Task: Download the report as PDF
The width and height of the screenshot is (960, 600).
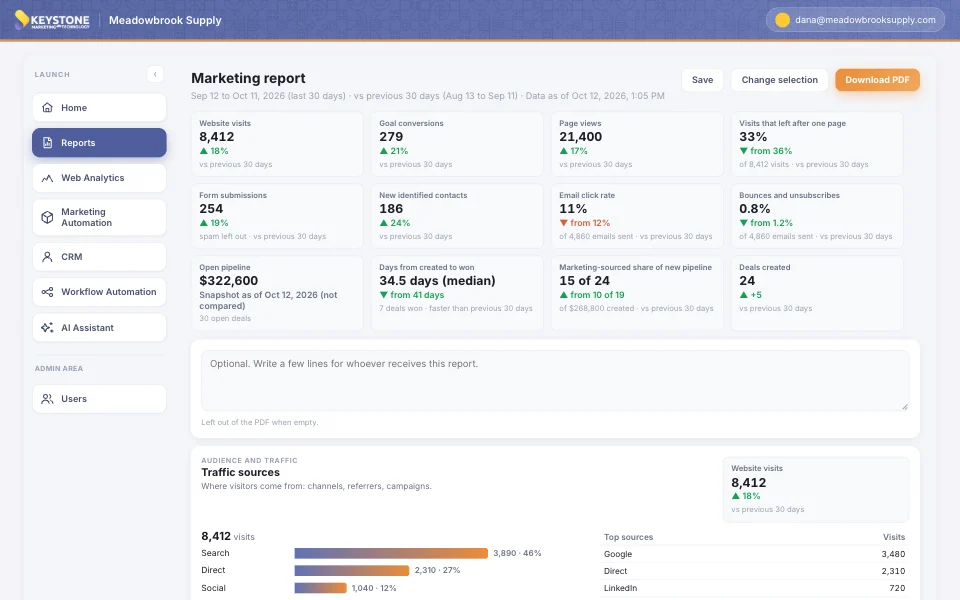Action: coord(877,80)
